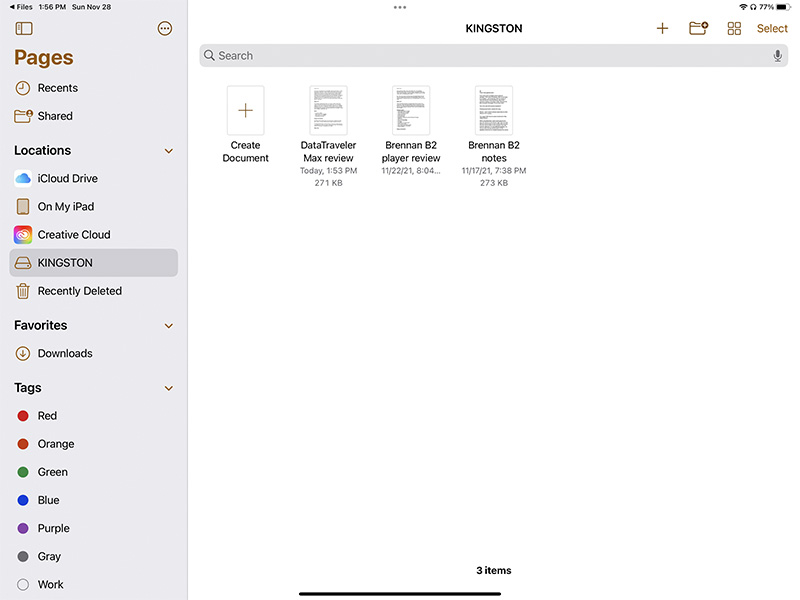Select the On My iPad device icon

click(23, 207)
